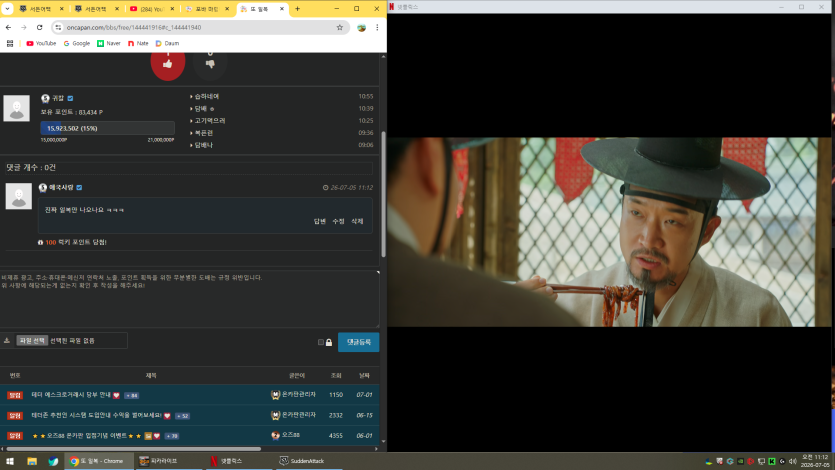Open File Explorer from the taskbar

tap(32, 461)
